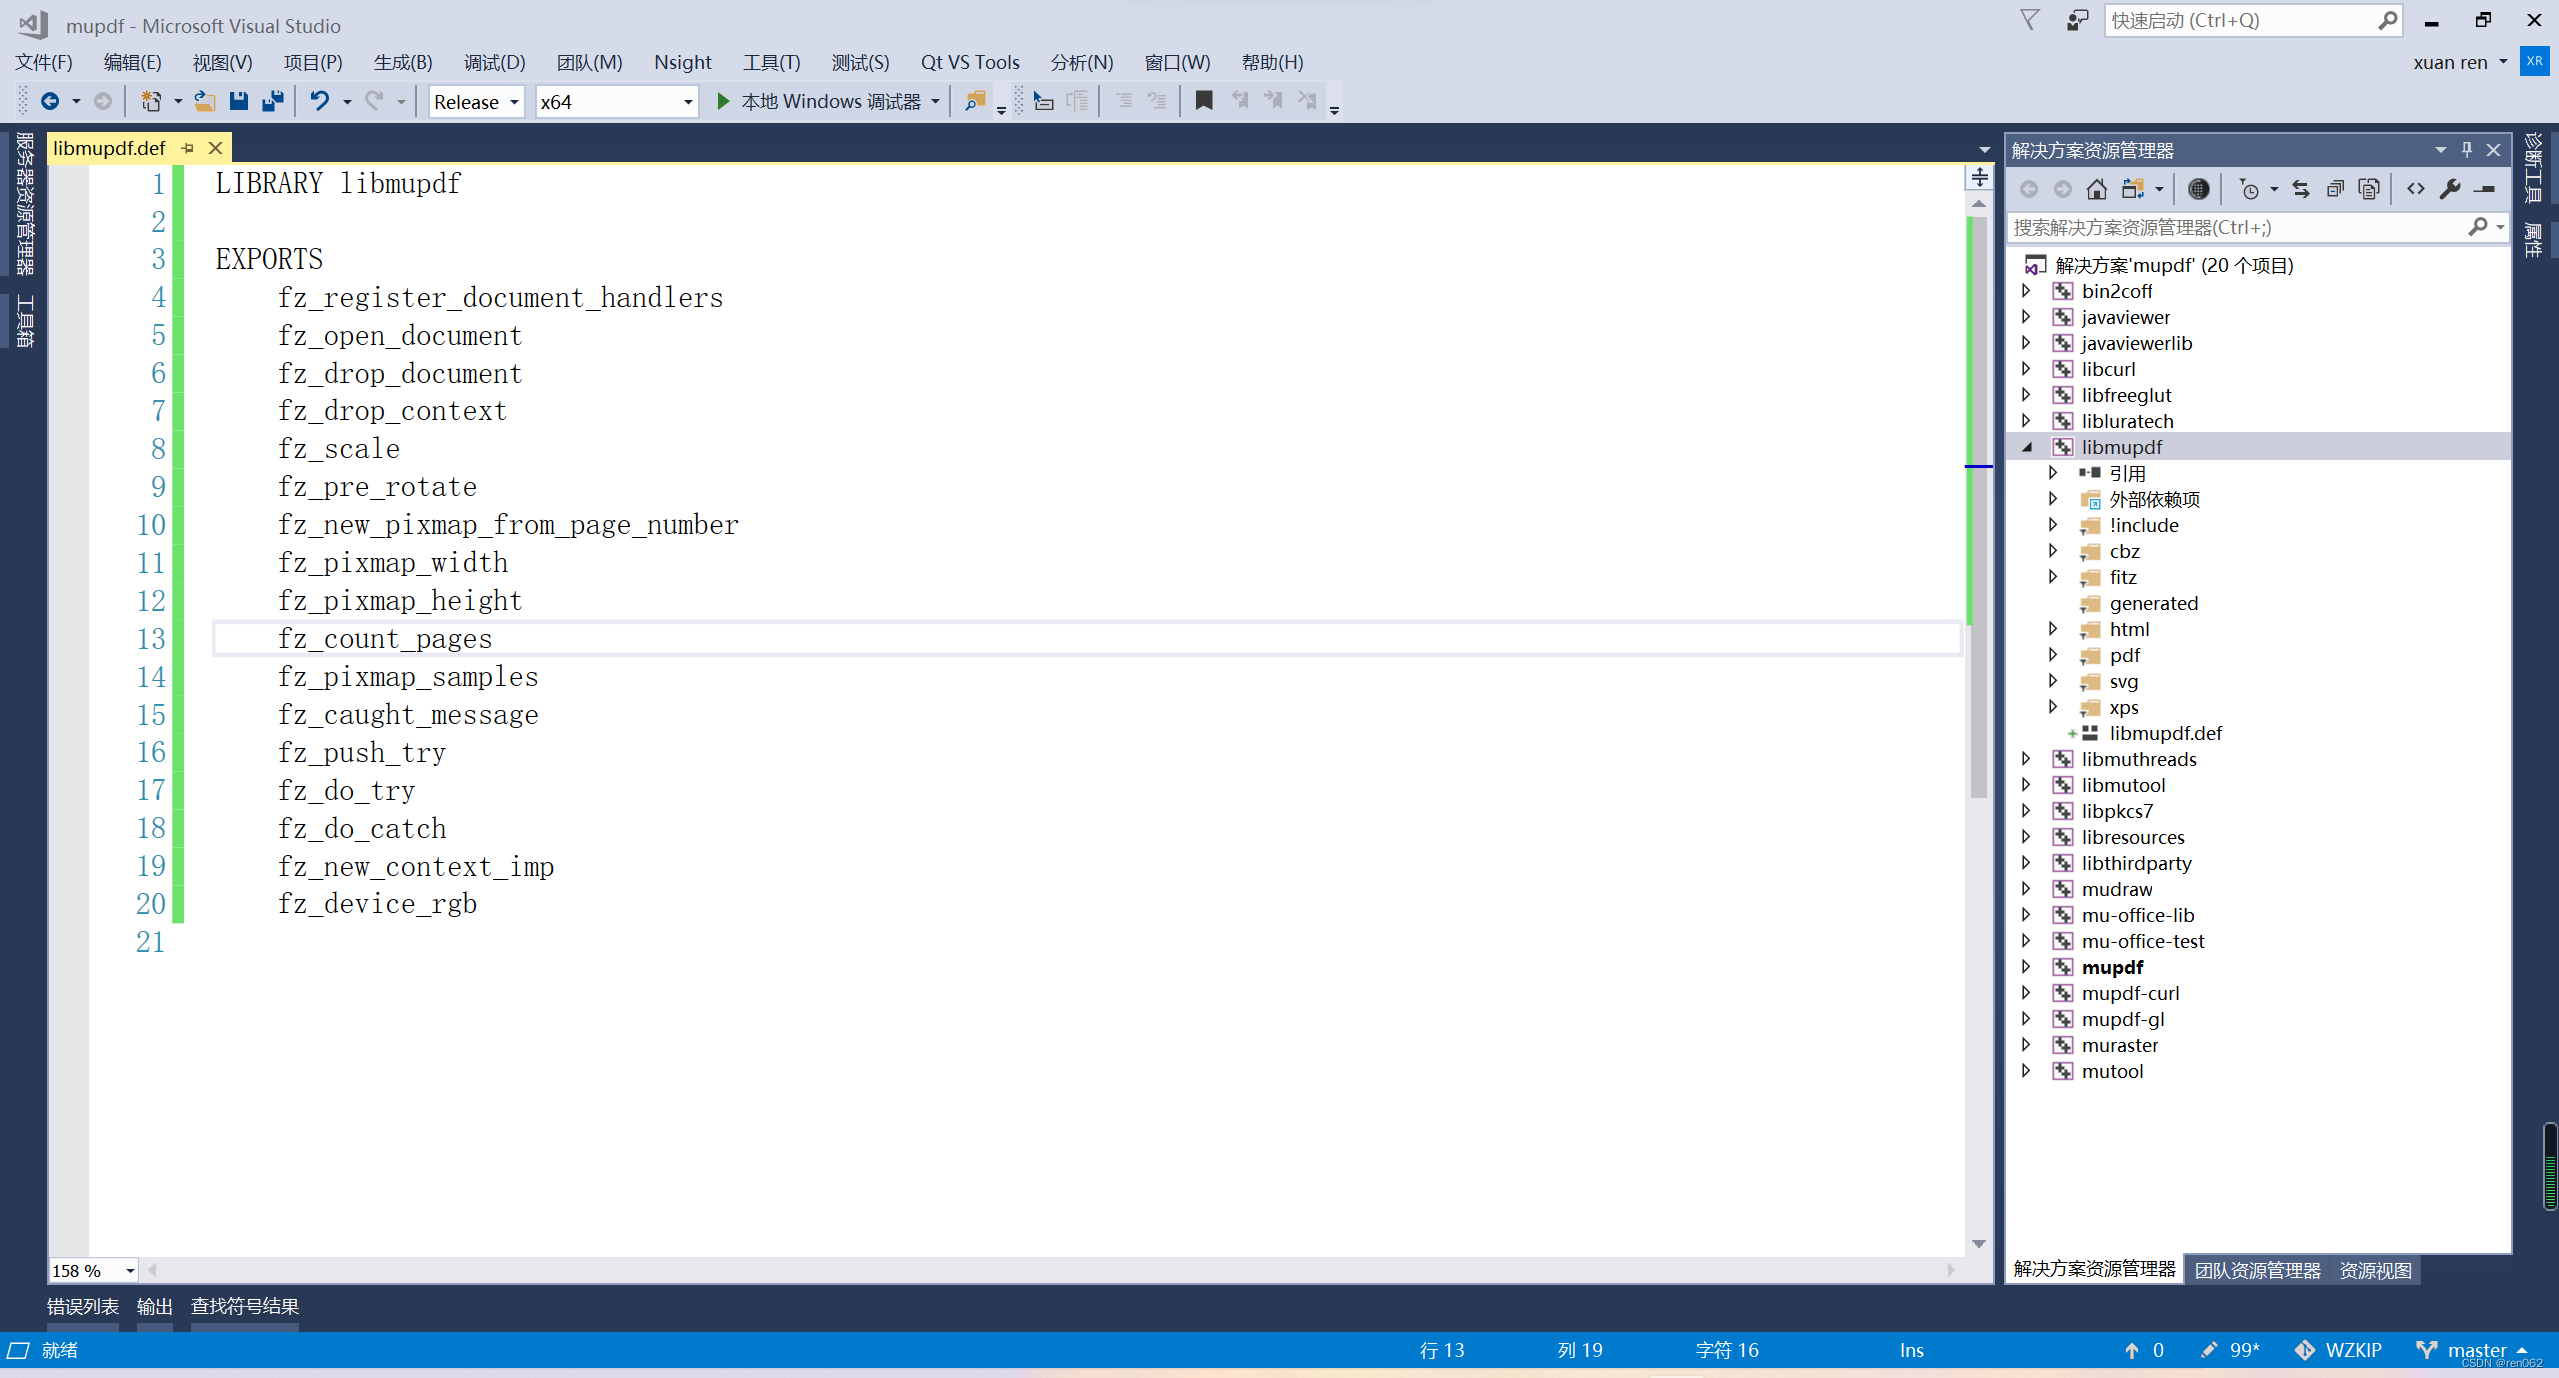This screenshot has height=1378, width=2559.
Task: Select the View Code icon in Solution Explorer
Action: coord(2415,188)
